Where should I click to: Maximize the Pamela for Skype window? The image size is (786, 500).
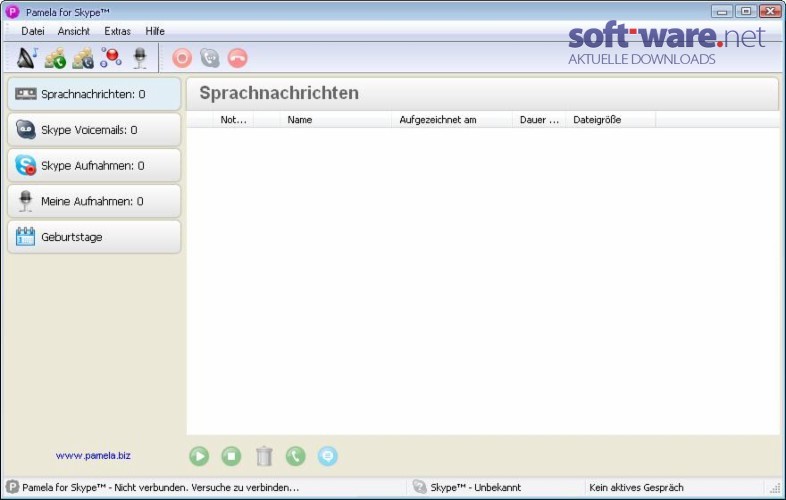tap(746, 11)
